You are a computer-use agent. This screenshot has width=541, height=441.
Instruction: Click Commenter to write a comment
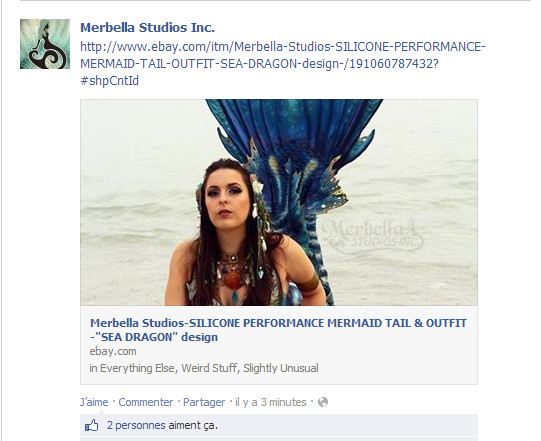146,402
